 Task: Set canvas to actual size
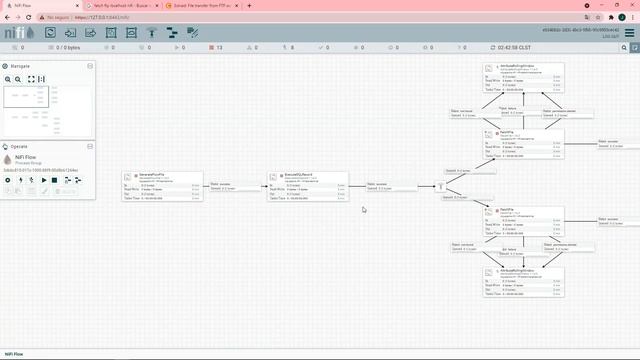[41, 79]
